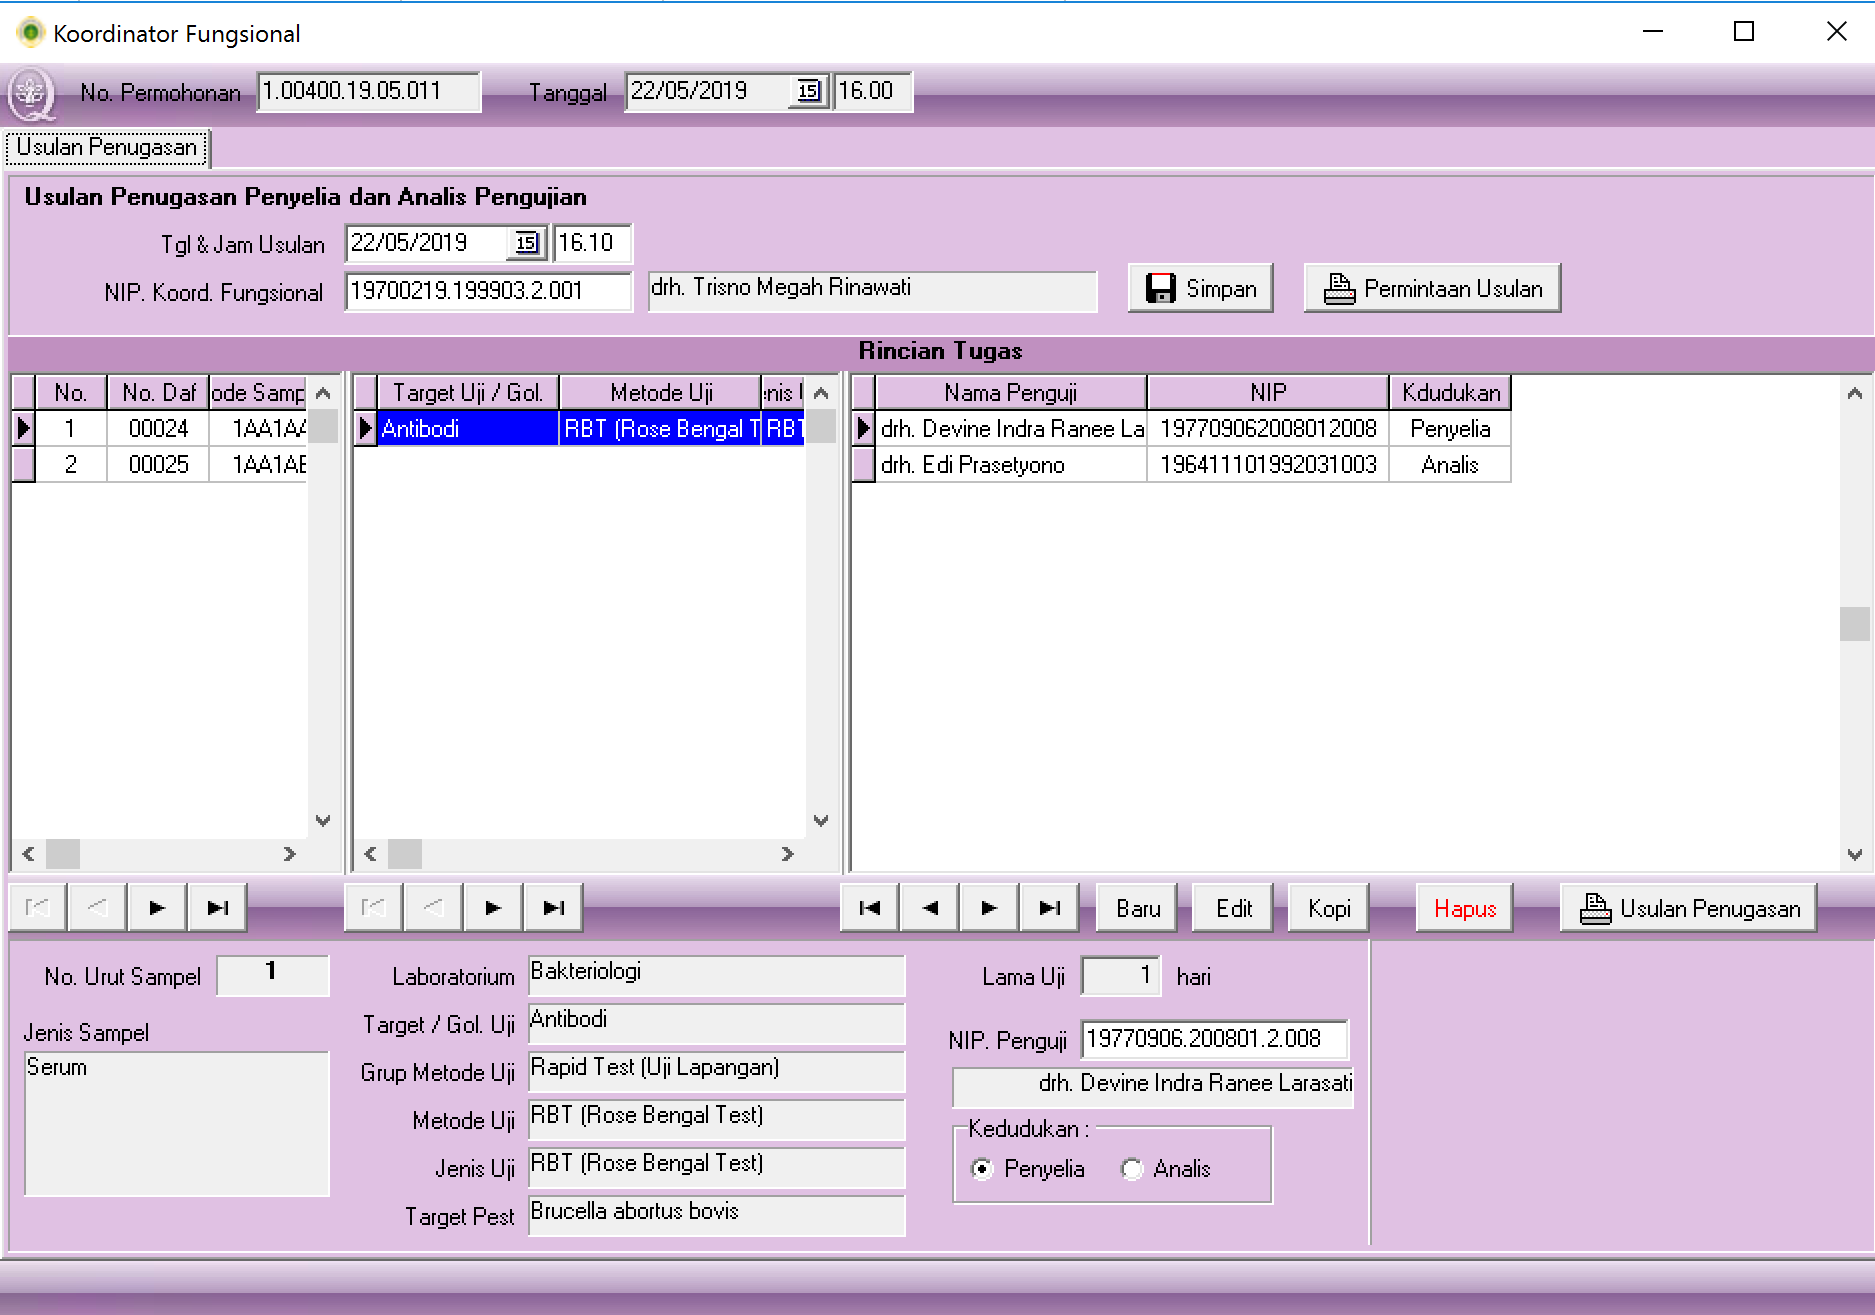Click the red Hapus button
This screenshot has width=1875, height=1315.
(x=1464, y=908)
